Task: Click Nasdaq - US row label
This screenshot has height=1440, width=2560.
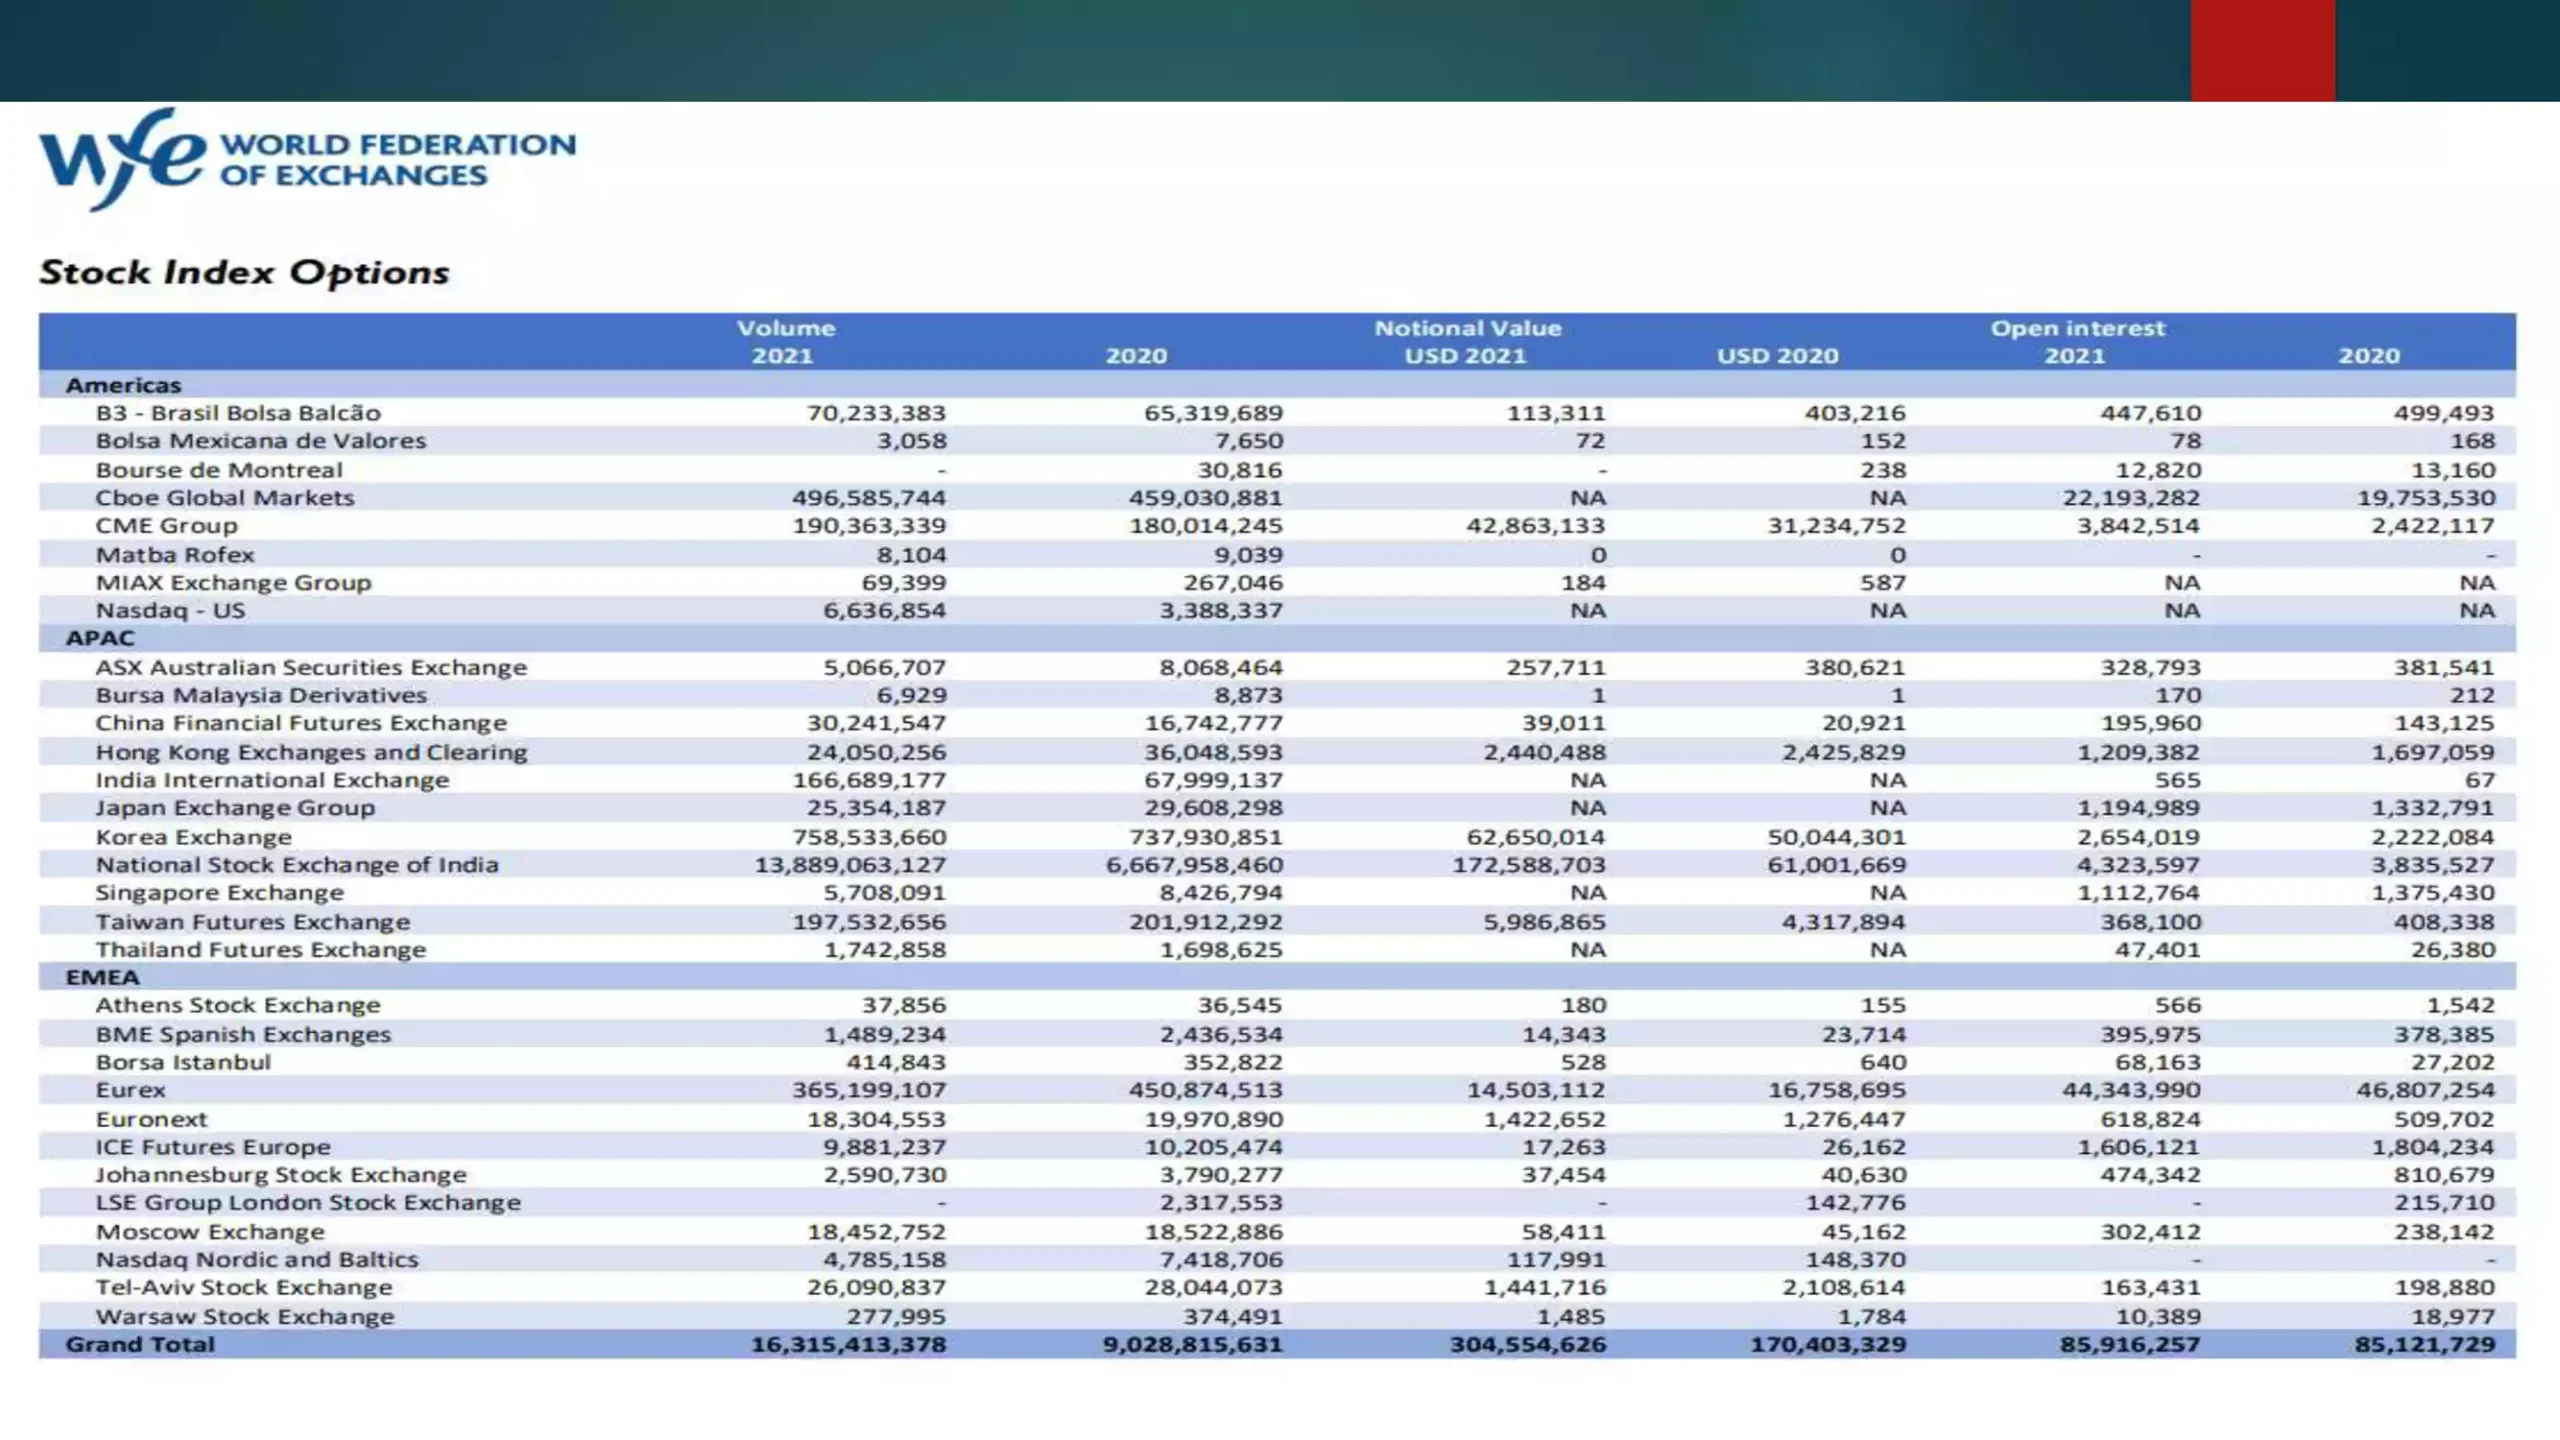Action: click(x=170, y=611)
